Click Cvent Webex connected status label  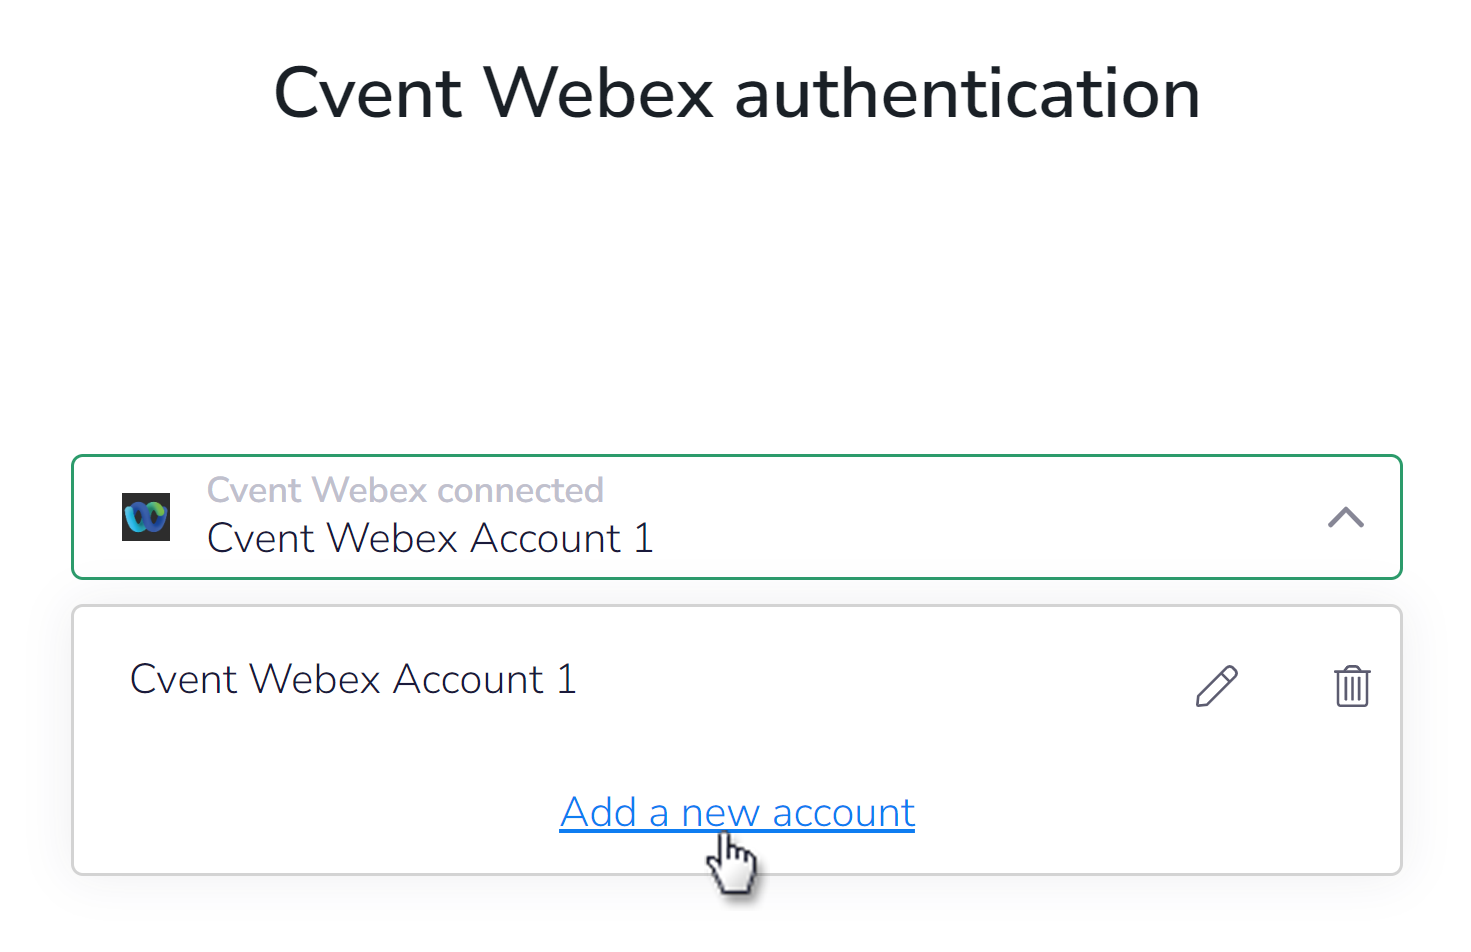(x=406, y=490)
